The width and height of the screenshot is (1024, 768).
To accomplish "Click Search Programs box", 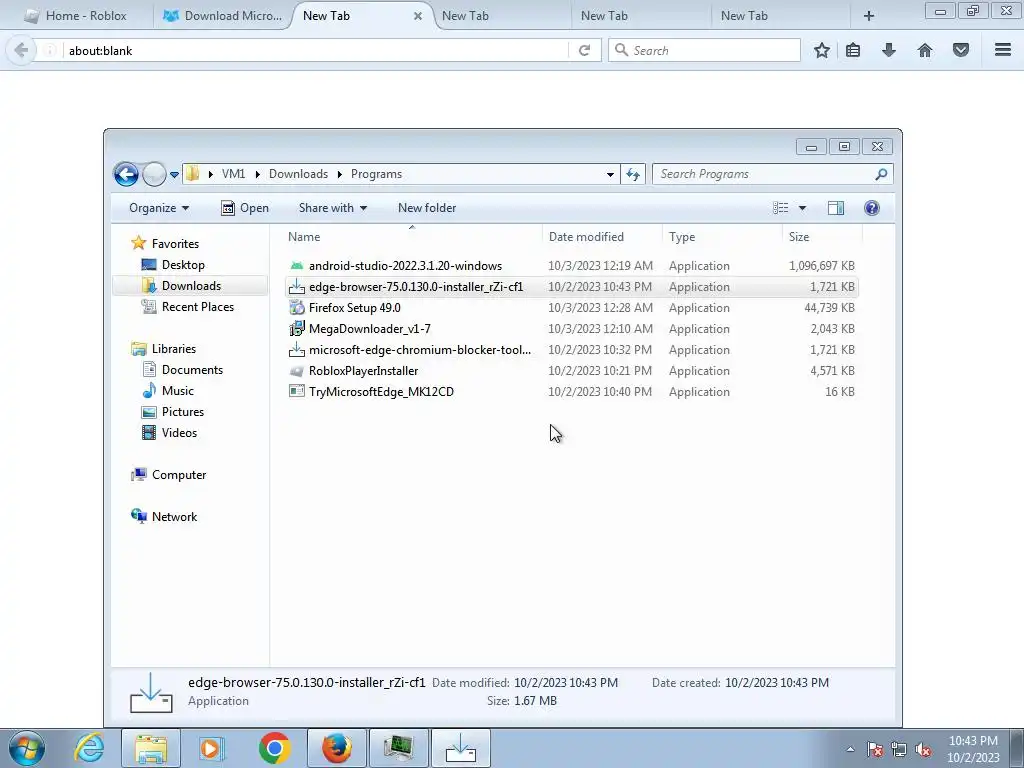I will [772, 174].
